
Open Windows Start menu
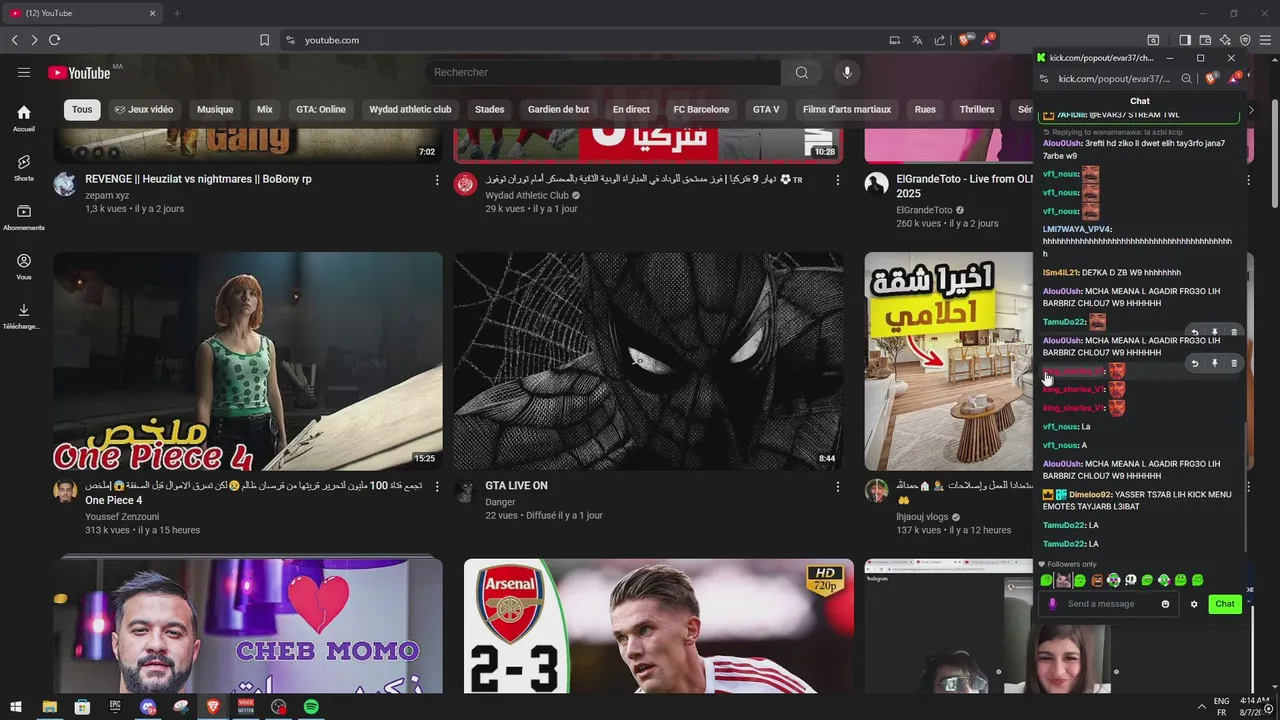pos(16,707)
